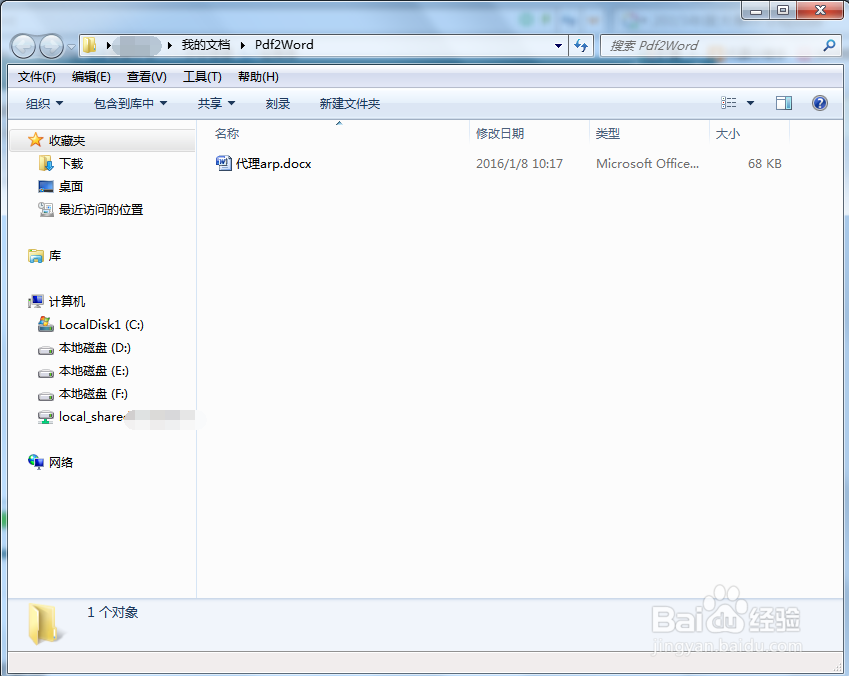Image resolution: width=849 pixels, height=676 pixels.
Task: Sort files by the 名称 column header
Action: [x=226, y=132]
